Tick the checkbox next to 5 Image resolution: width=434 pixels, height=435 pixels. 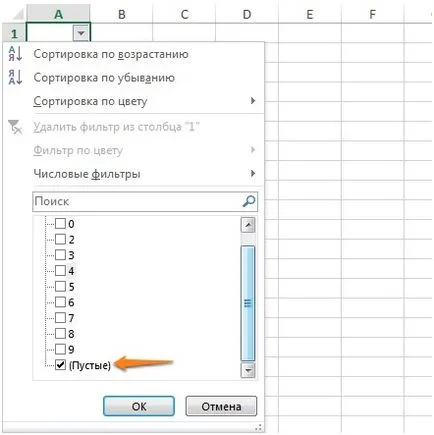pyautogui.click(x=60, y=286)
